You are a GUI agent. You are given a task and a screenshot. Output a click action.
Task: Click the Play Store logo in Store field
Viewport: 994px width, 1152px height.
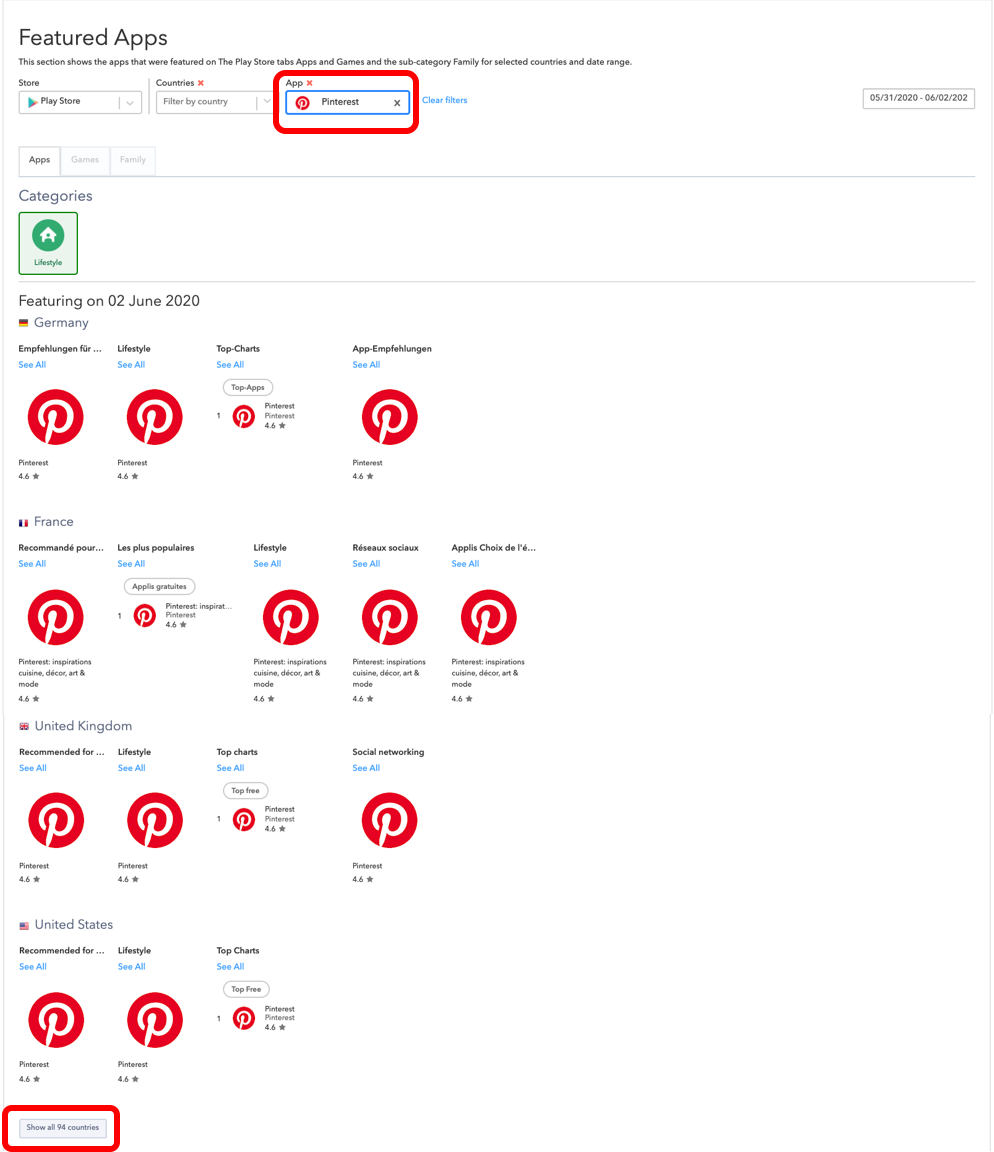tap(32, 102)
